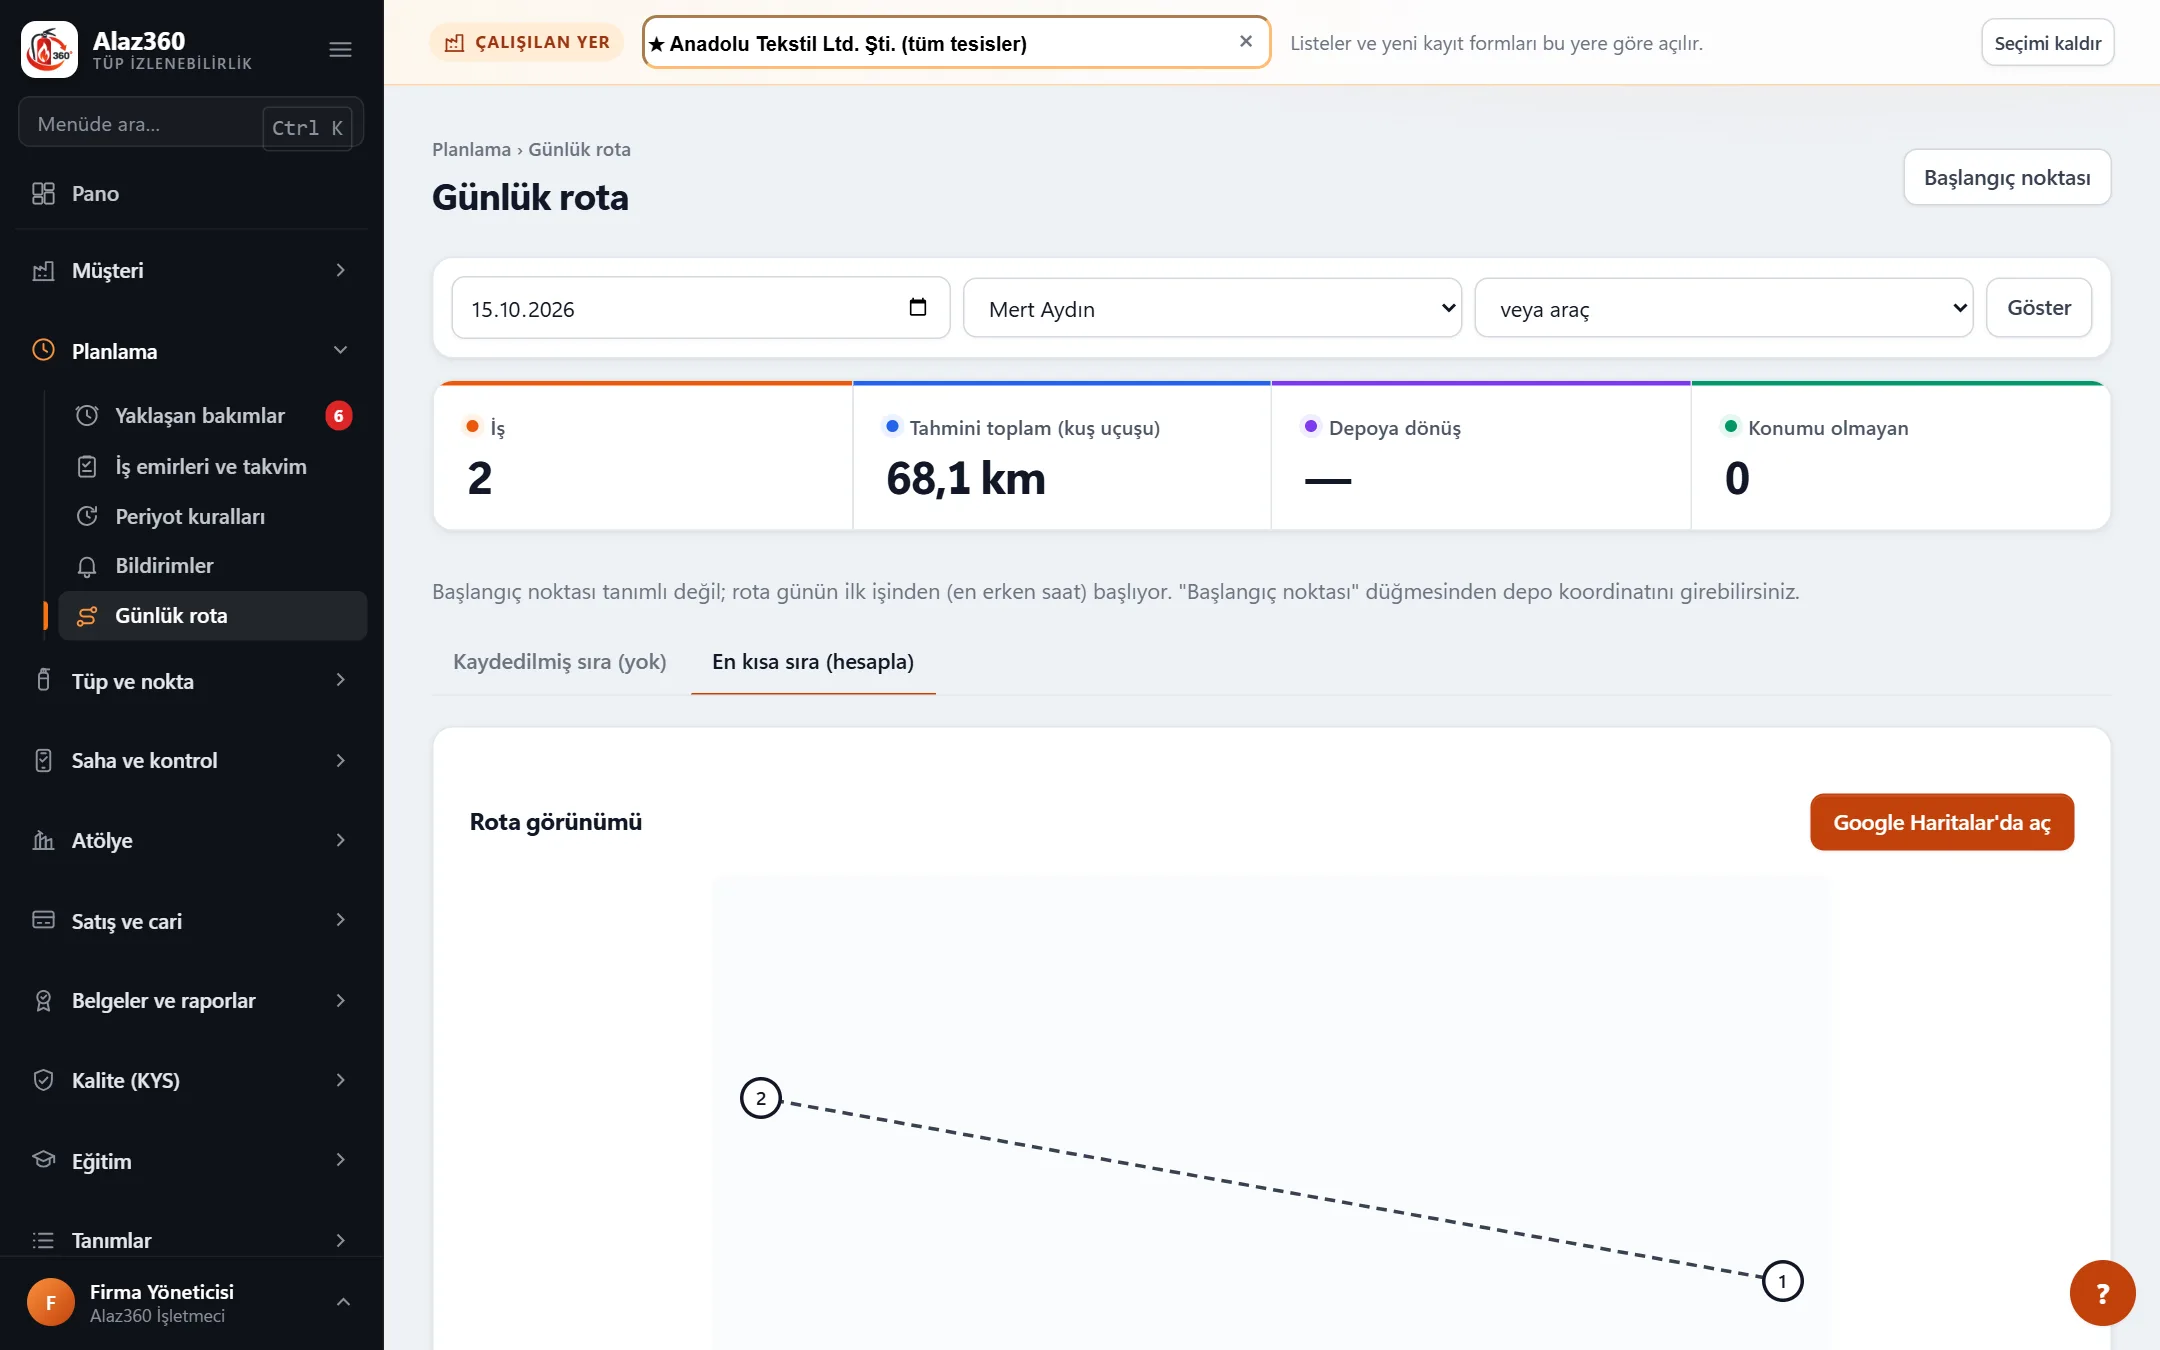Viewport: 2160px width, 1350px height.
Task: Focus the Menüde ara search field
Action: click(191, 124)
